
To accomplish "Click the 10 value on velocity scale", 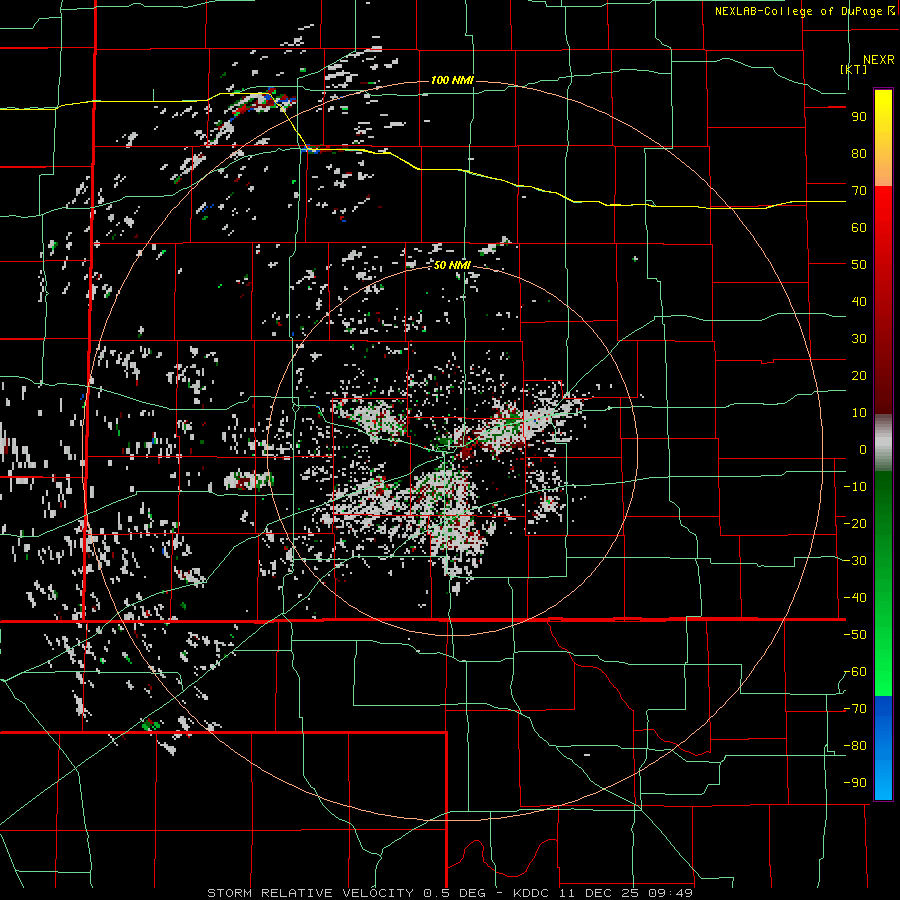I will [x=859, y=413].
